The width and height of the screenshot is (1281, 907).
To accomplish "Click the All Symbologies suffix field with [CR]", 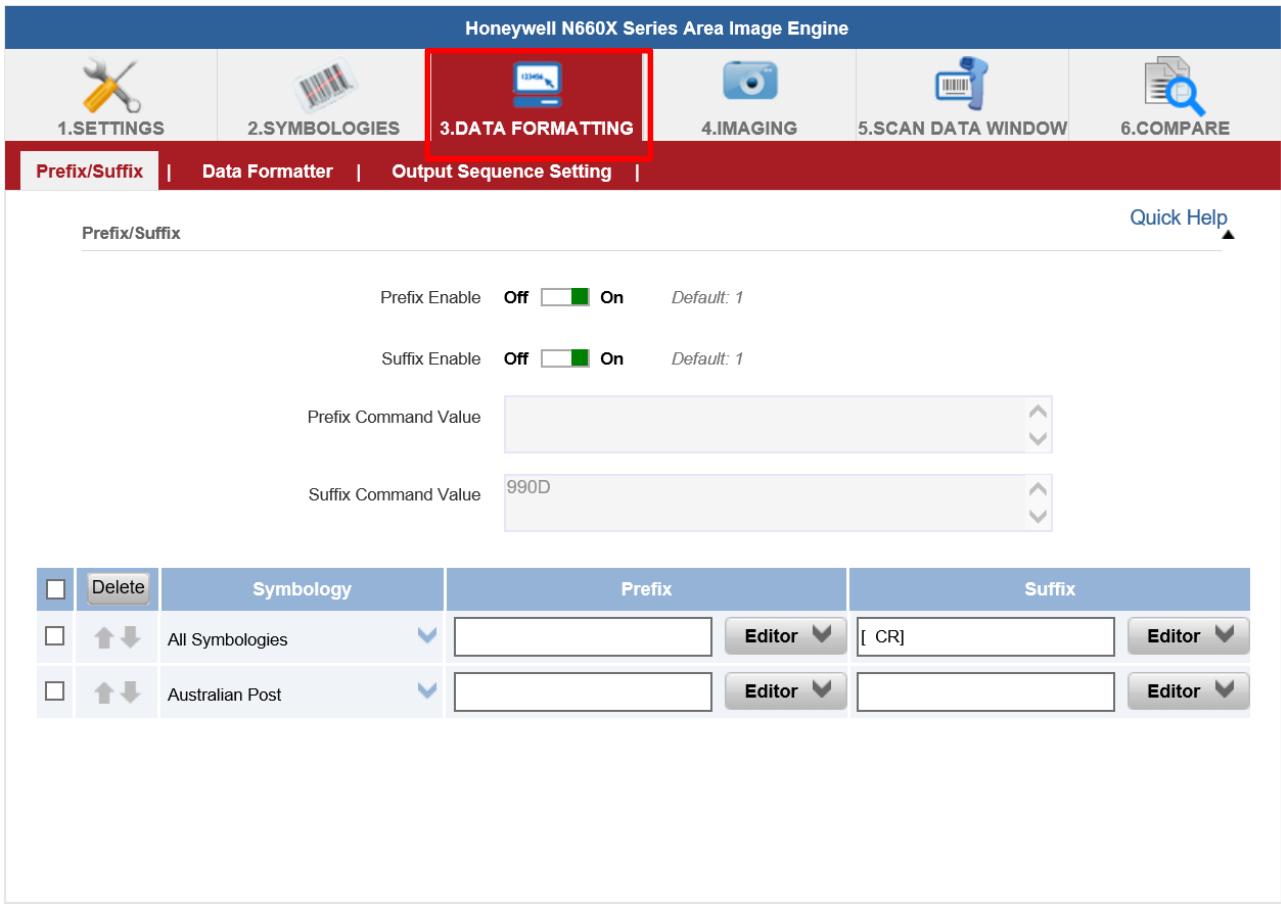I will point(987,637).
